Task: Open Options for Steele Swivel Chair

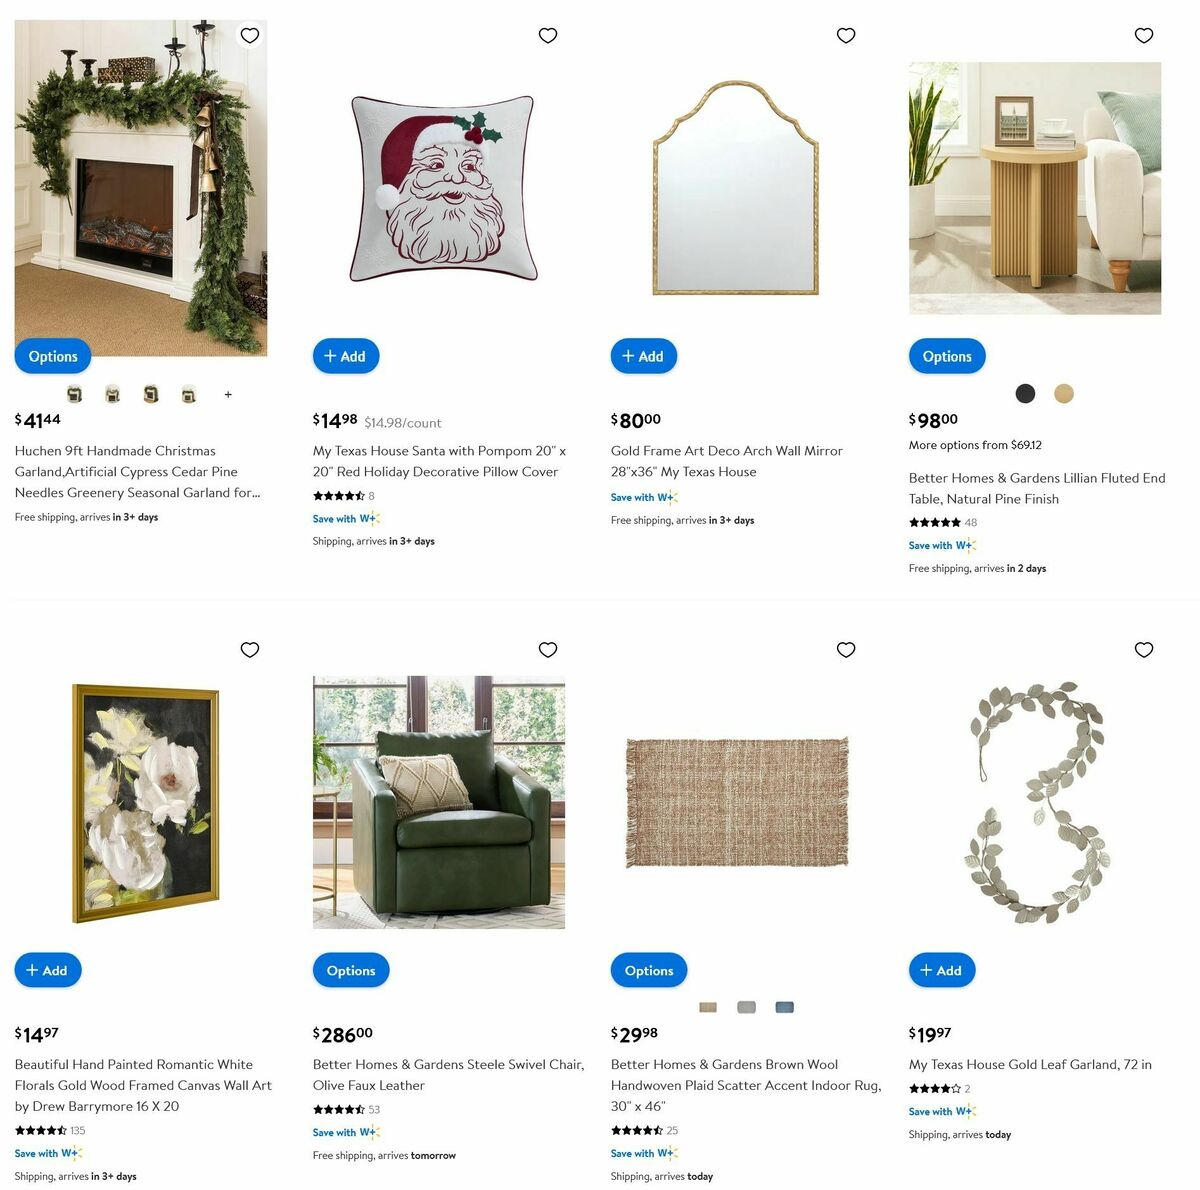Action: coord(351,970)
